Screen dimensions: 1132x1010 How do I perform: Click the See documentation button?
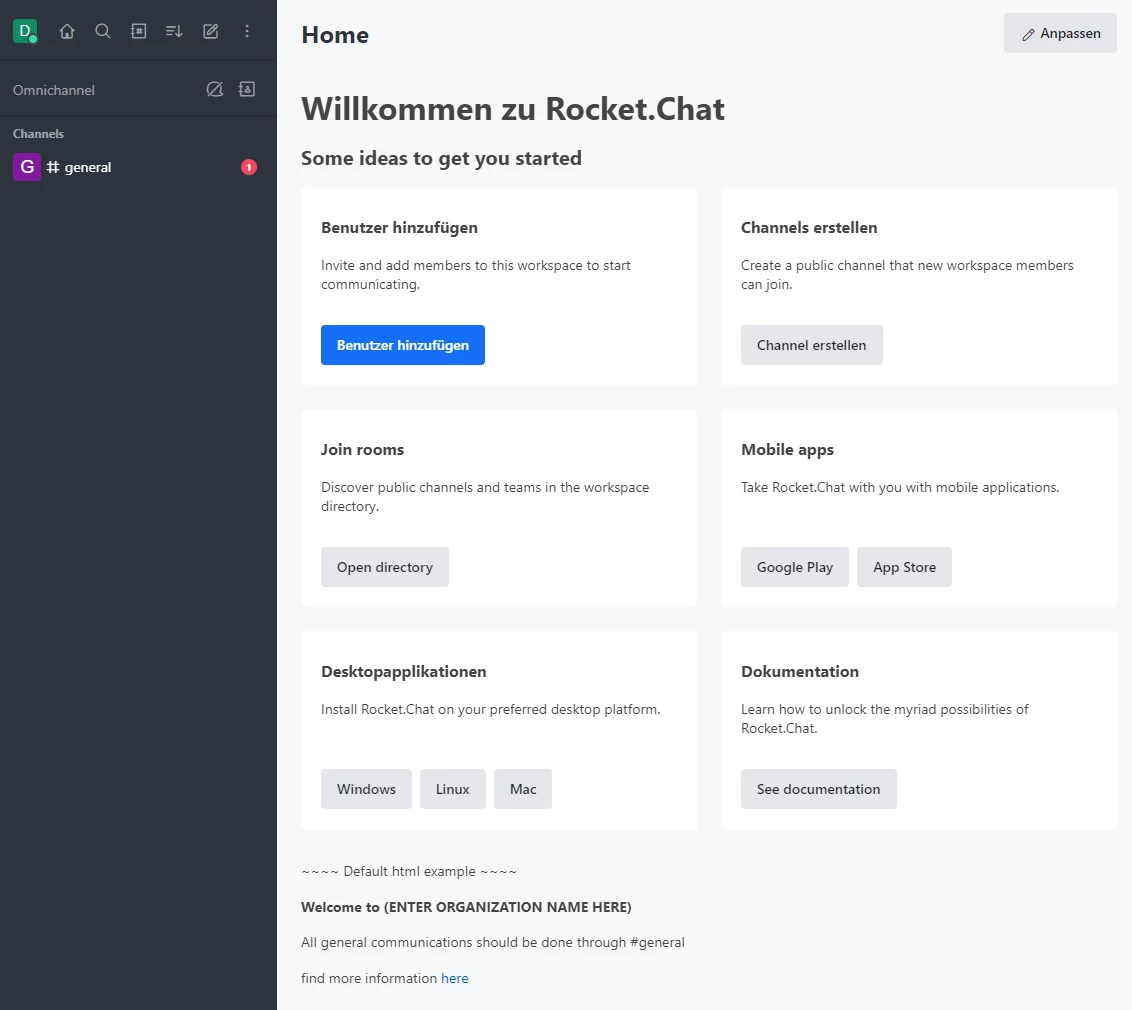pyautogui.click(x=818, y=789)
